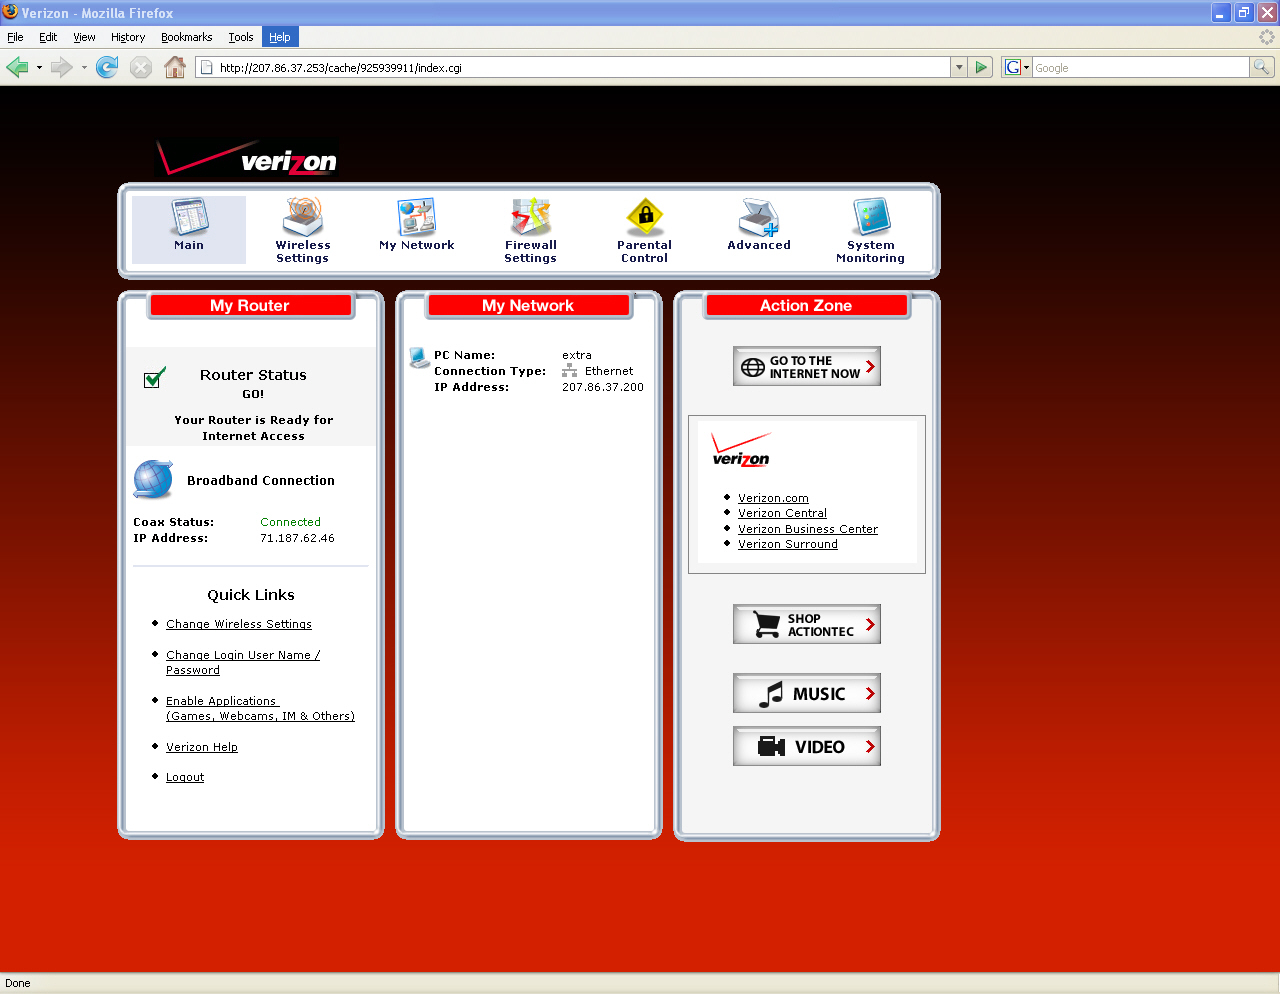Open the Bookmarks menu
The image size is (1280, 994).
coord(186,37)
